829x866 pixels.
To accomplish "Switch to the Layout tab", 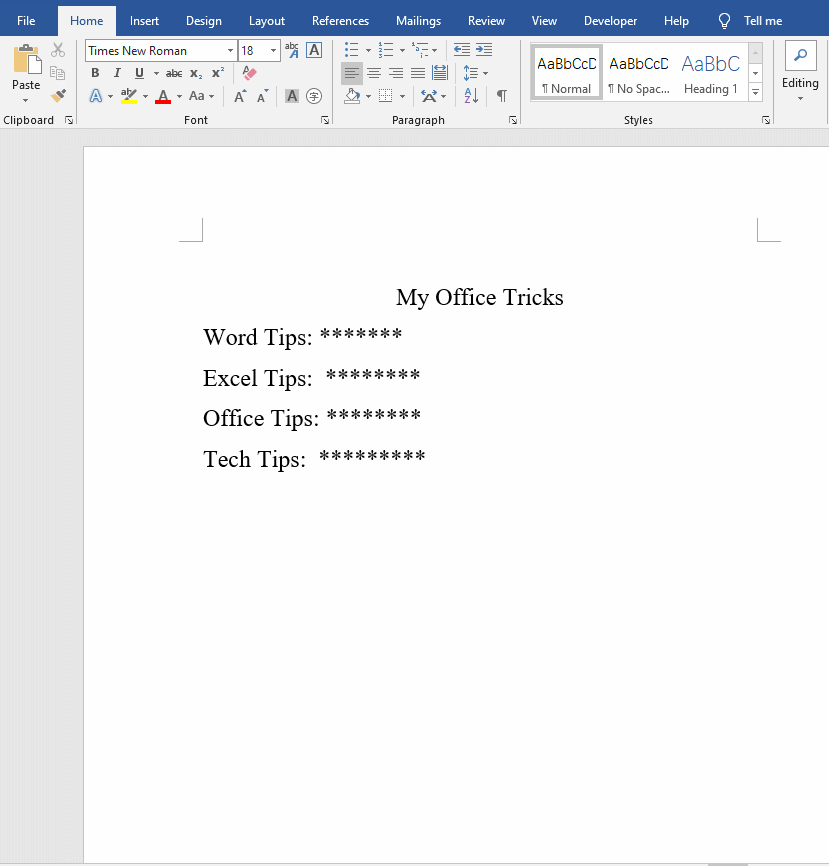I will click(267, 21).
